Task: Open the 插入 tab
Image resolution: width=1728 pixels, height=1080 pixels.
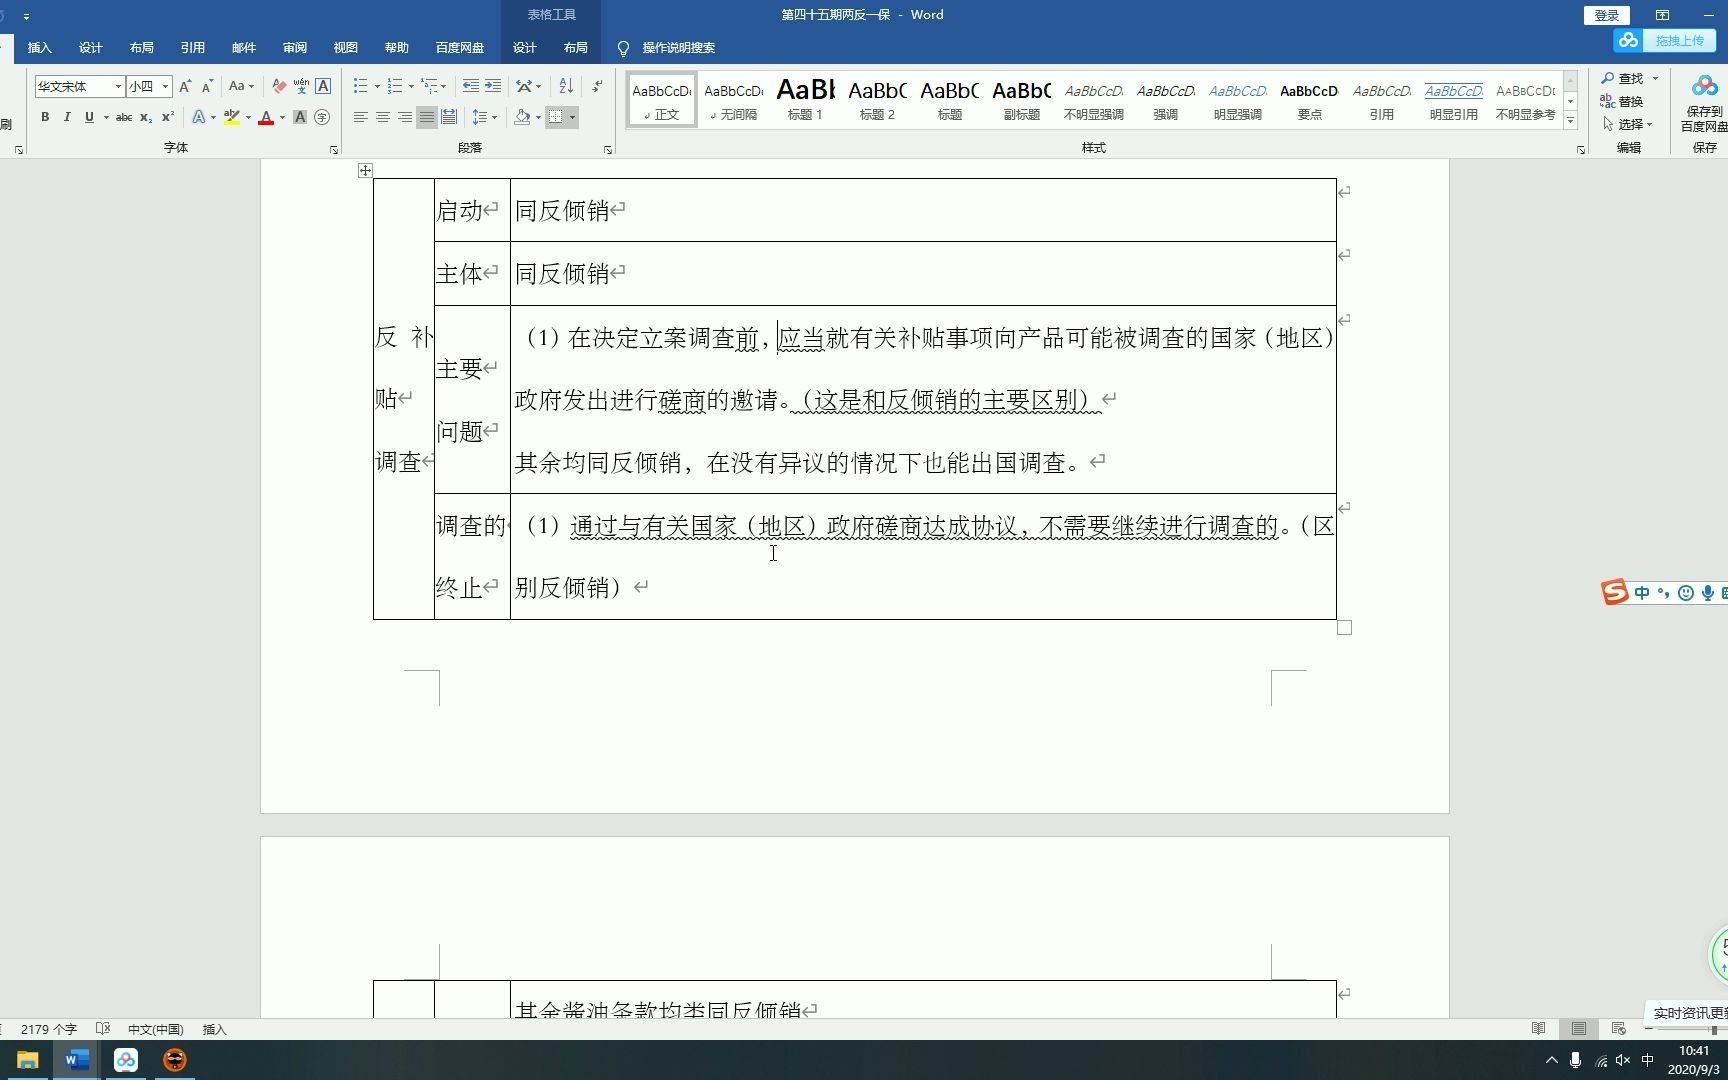Action: point(40,48)
